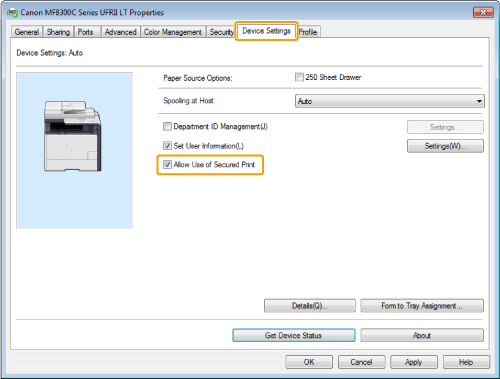
Task: Click the printer icon in title bar
Action: [x=12, y=13]
